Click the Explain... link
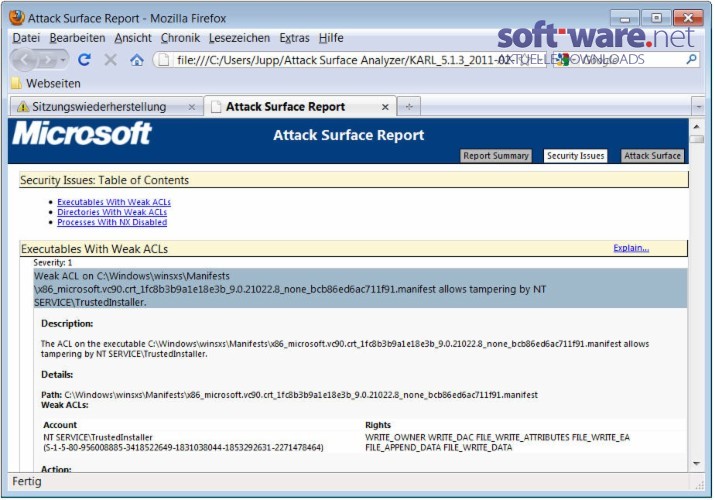Viewport: 715px width, 500px height. pyautogui.click(x=631, y=248)
